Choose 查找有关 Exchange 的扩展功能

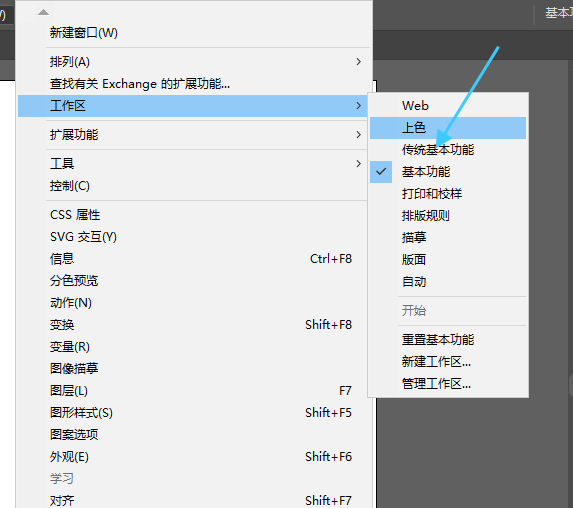tap(193, 84)
